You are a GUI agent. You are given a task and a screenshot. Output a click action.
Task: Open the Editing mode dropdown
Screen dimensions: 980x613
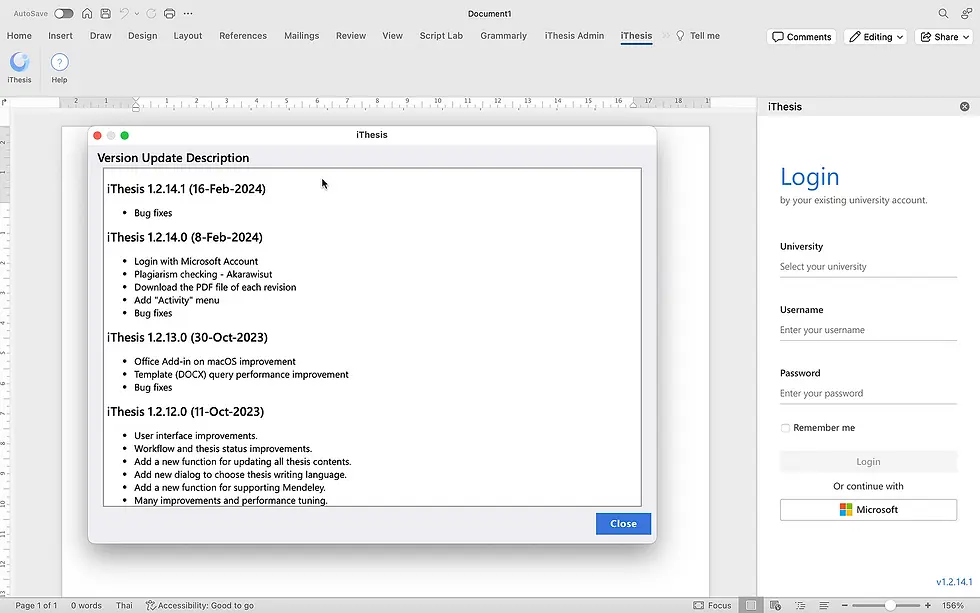click(x=875, y=37)
